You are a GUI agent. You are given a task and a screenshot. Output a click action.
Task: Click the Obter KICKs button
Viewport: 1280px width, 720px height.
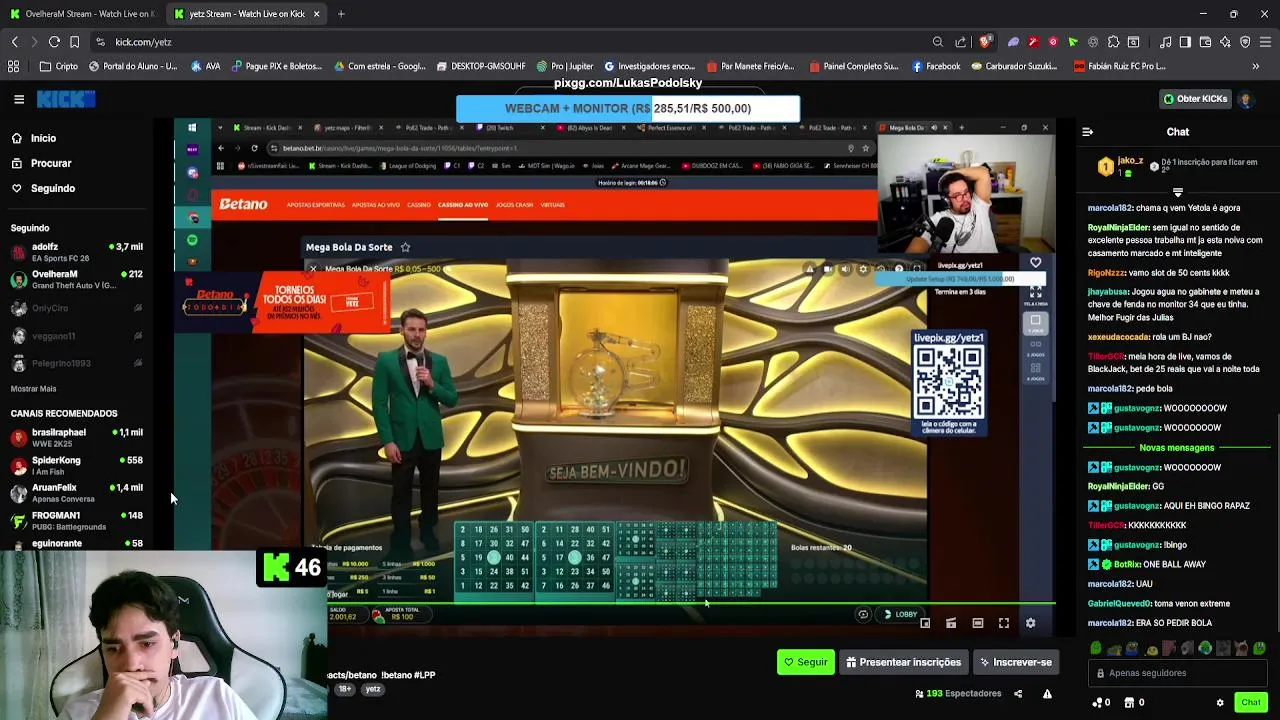click(1195, 99)
